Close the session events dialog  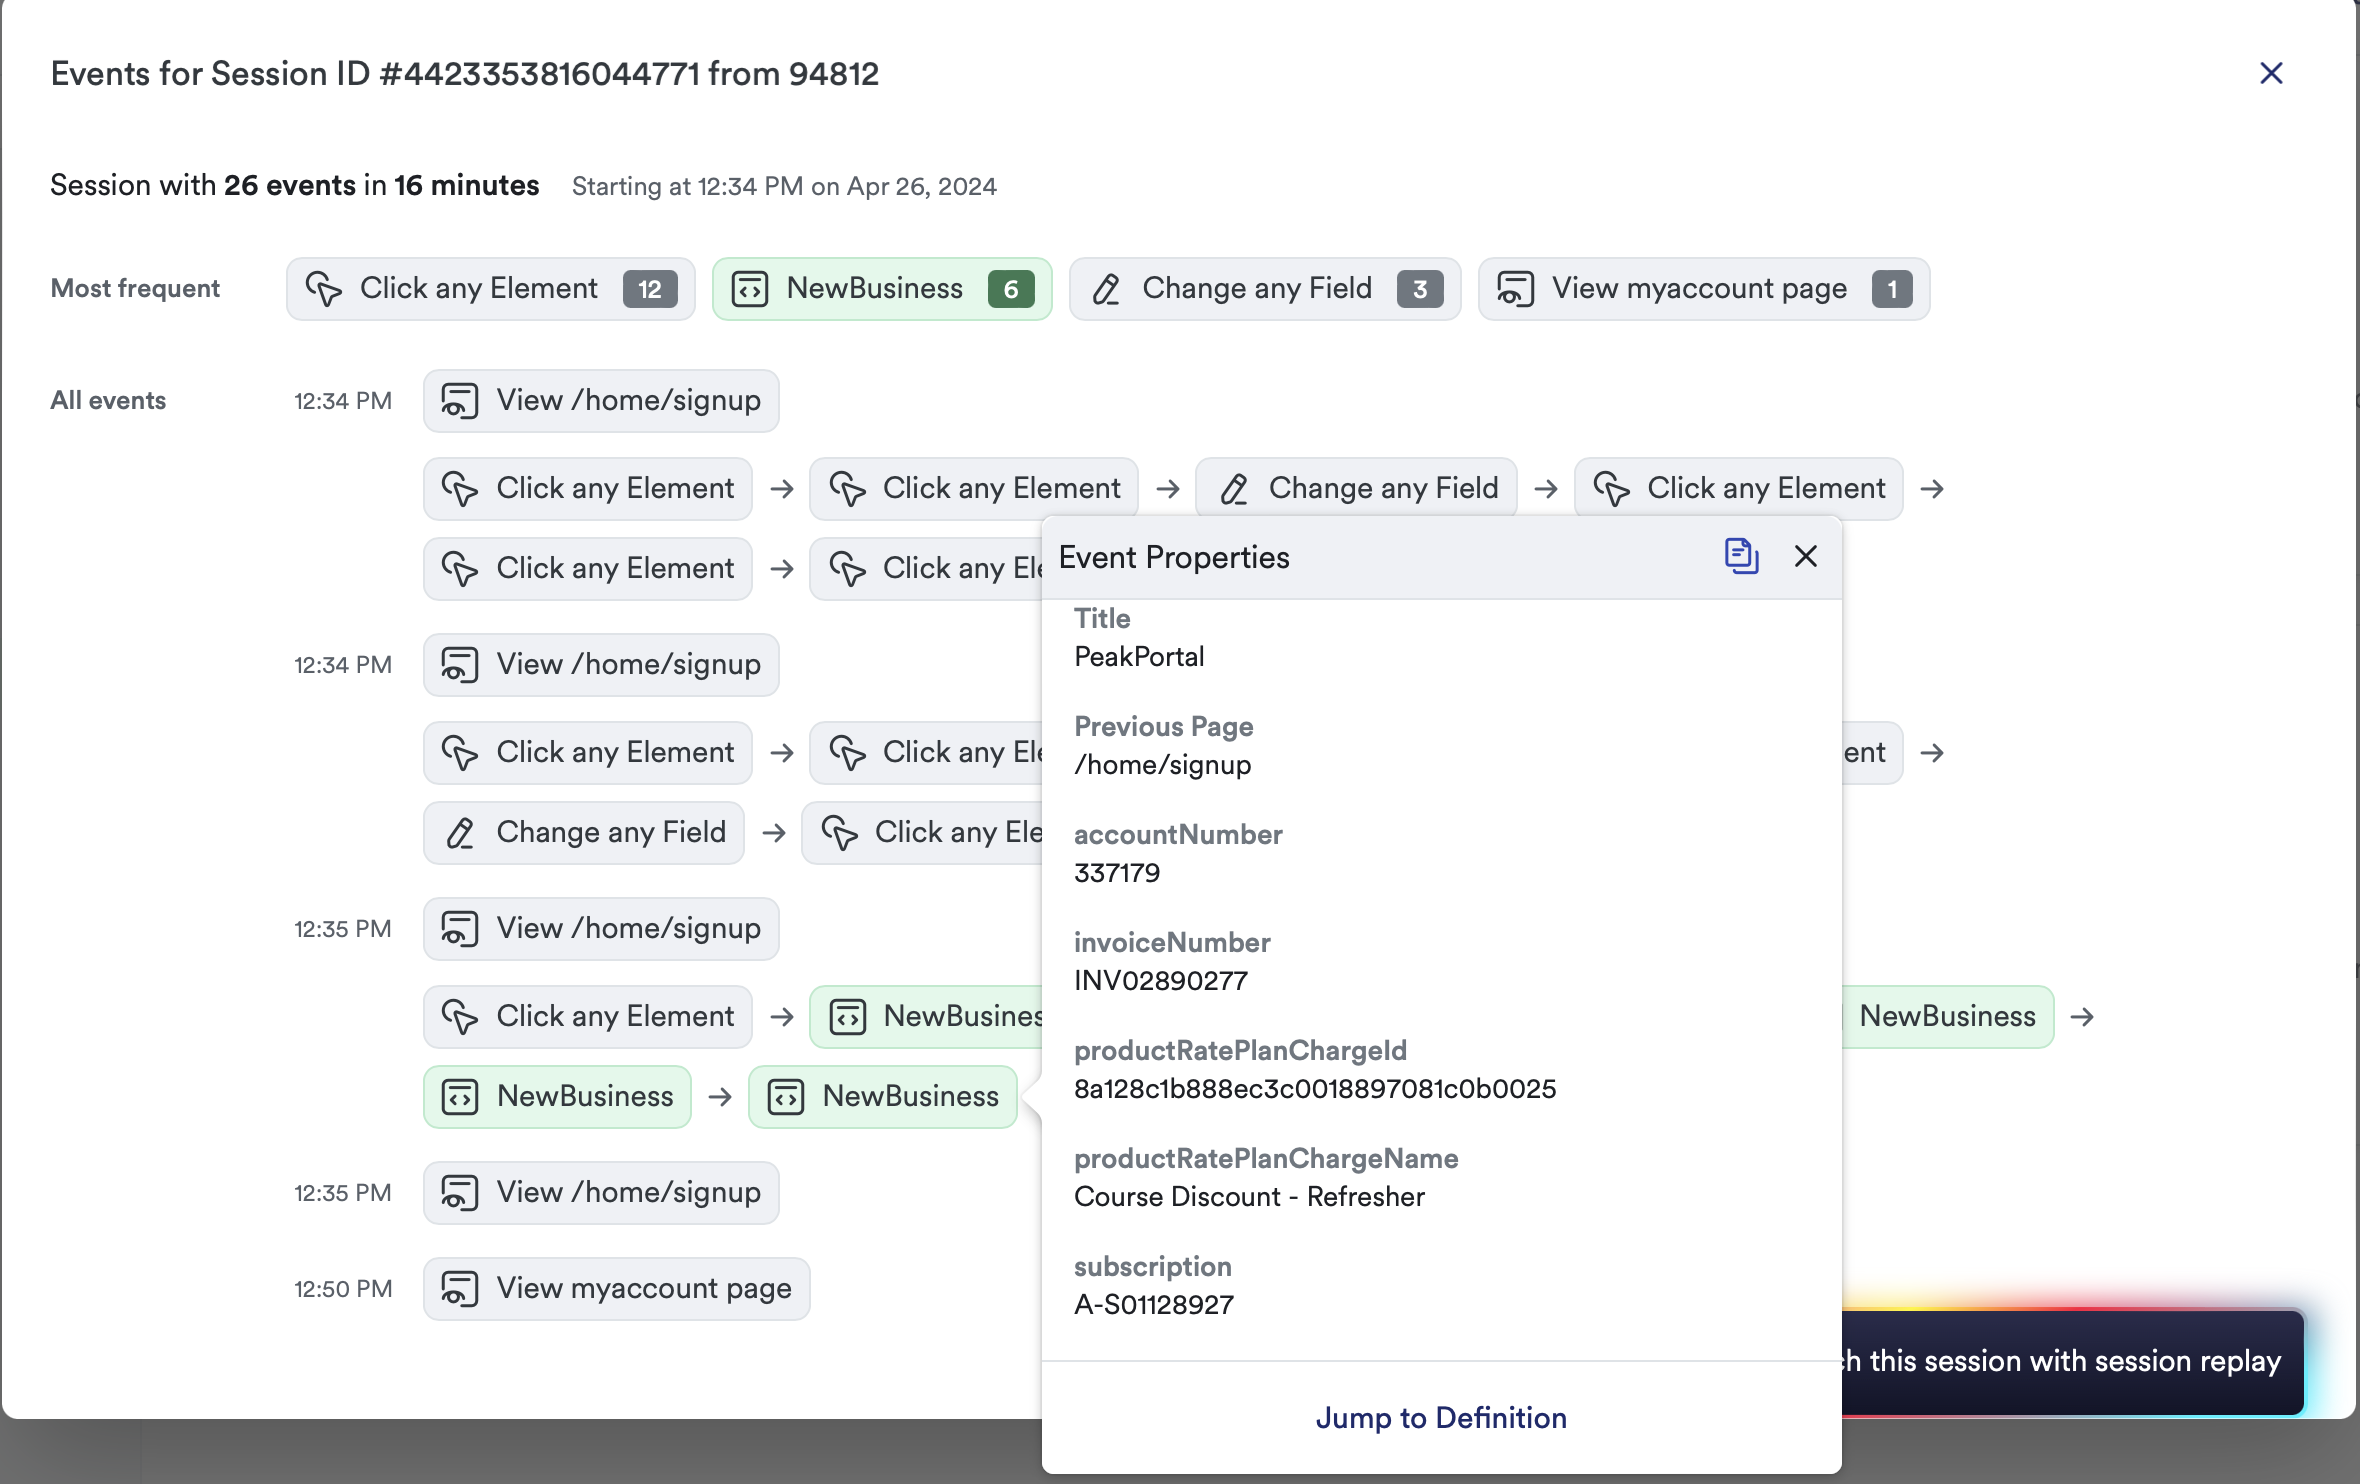pyautogui.click(x=2270, y=73)
